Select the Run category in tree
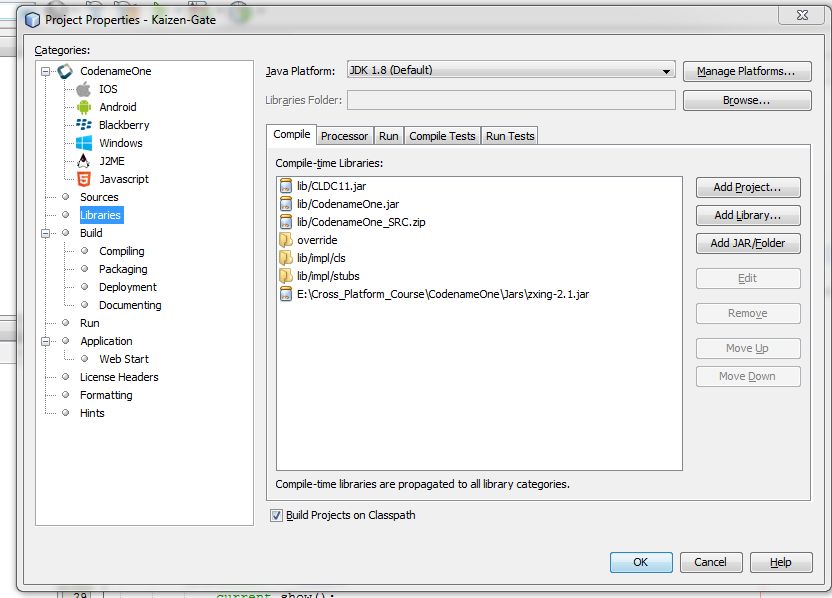Image resolution: width=832 pixels, height=598 pixels. click(x=90, y=323)
